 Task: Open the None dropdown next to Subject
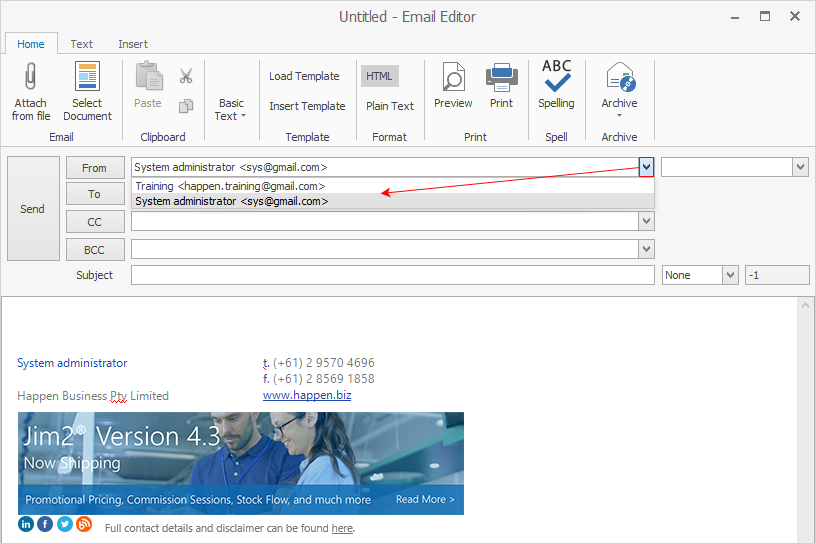[x=730, y=275]
